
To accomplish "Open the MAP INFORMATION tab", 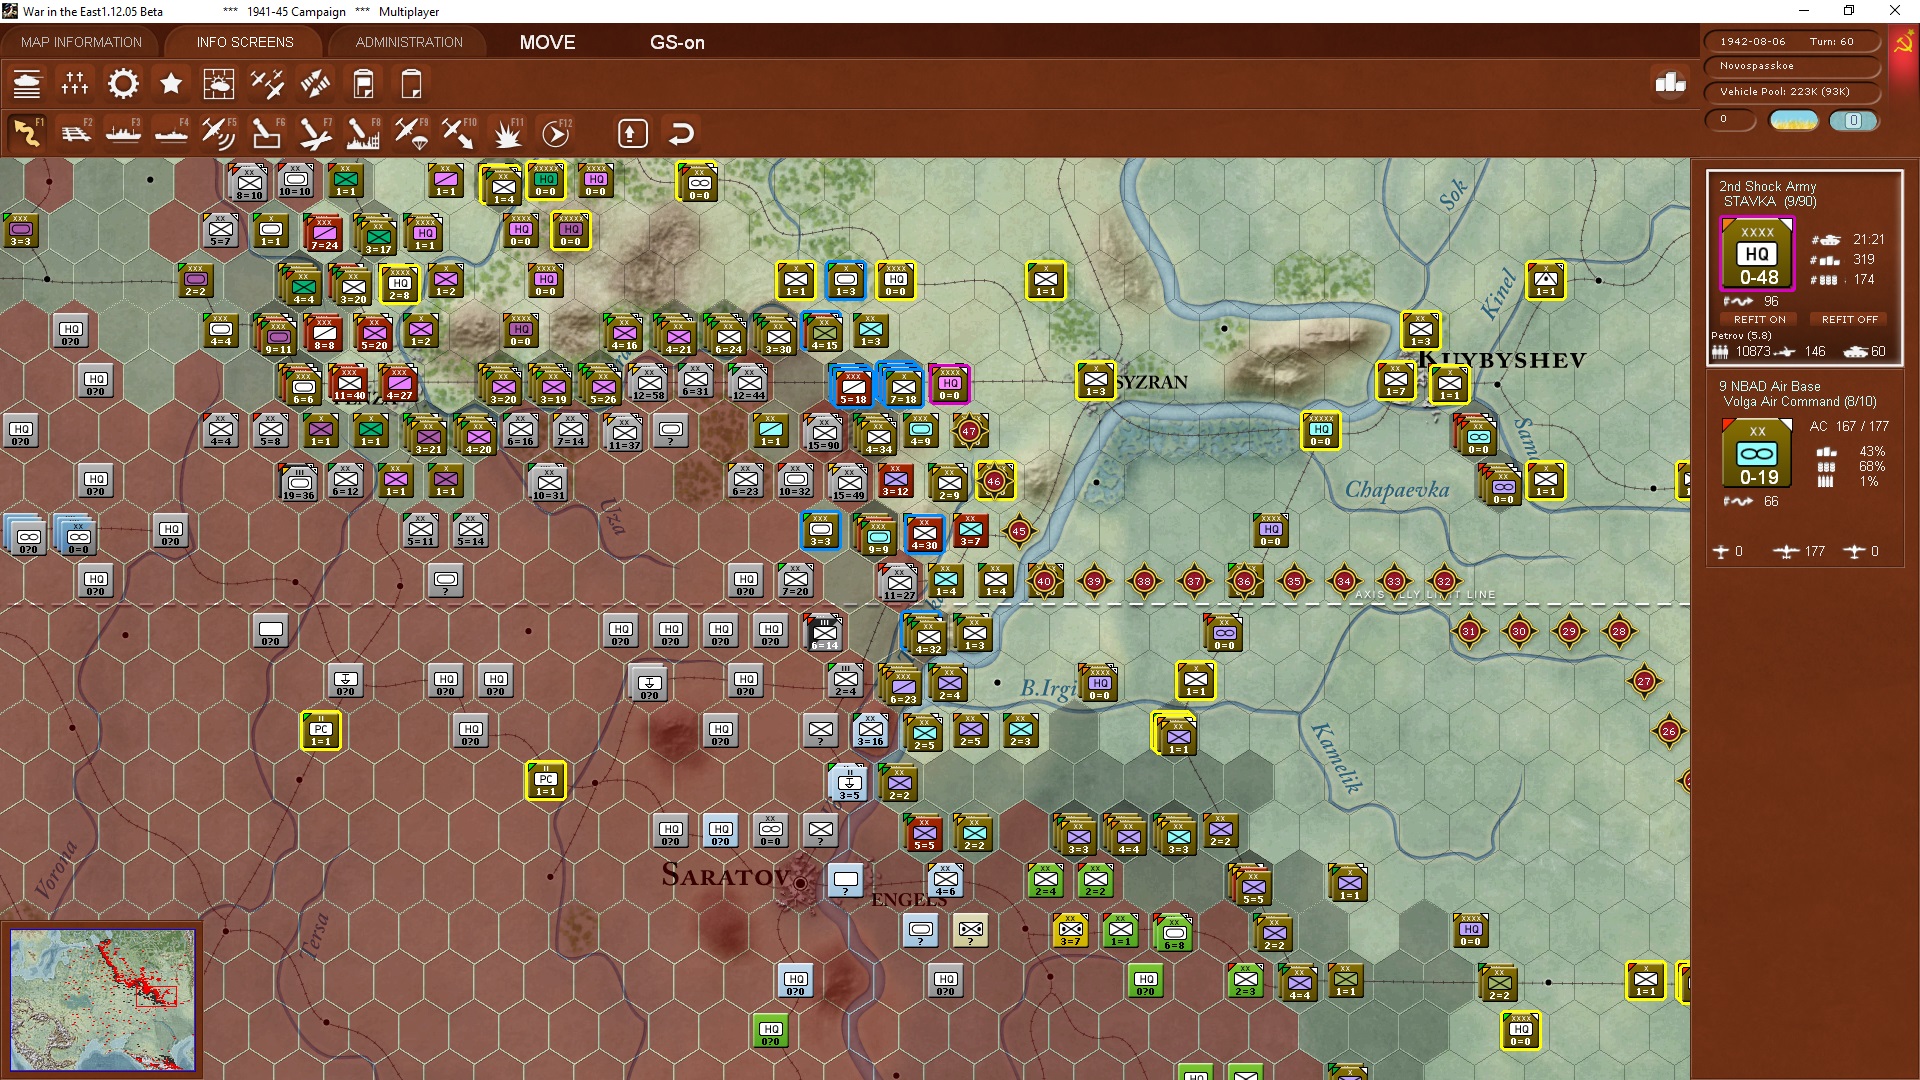I will point(81,42).
